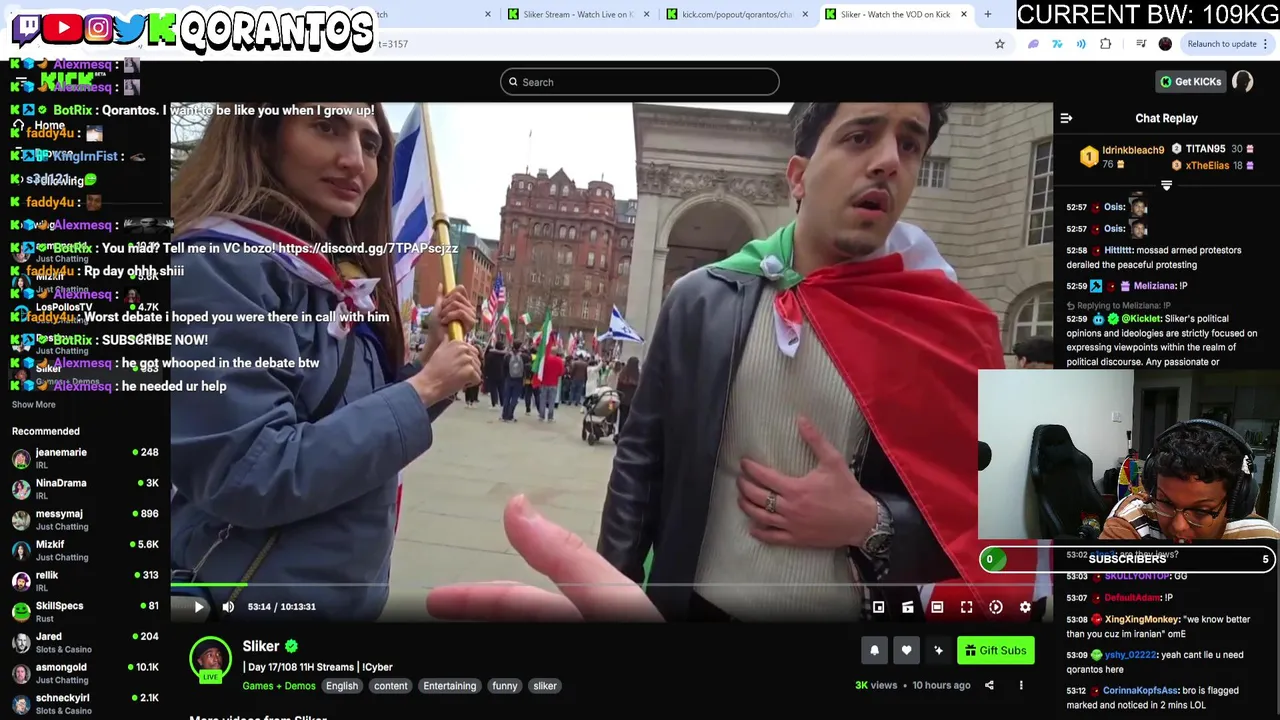Toggle the notification bell for Sliker
This screenshot has width=1280, height=720.
coord(874,650)
